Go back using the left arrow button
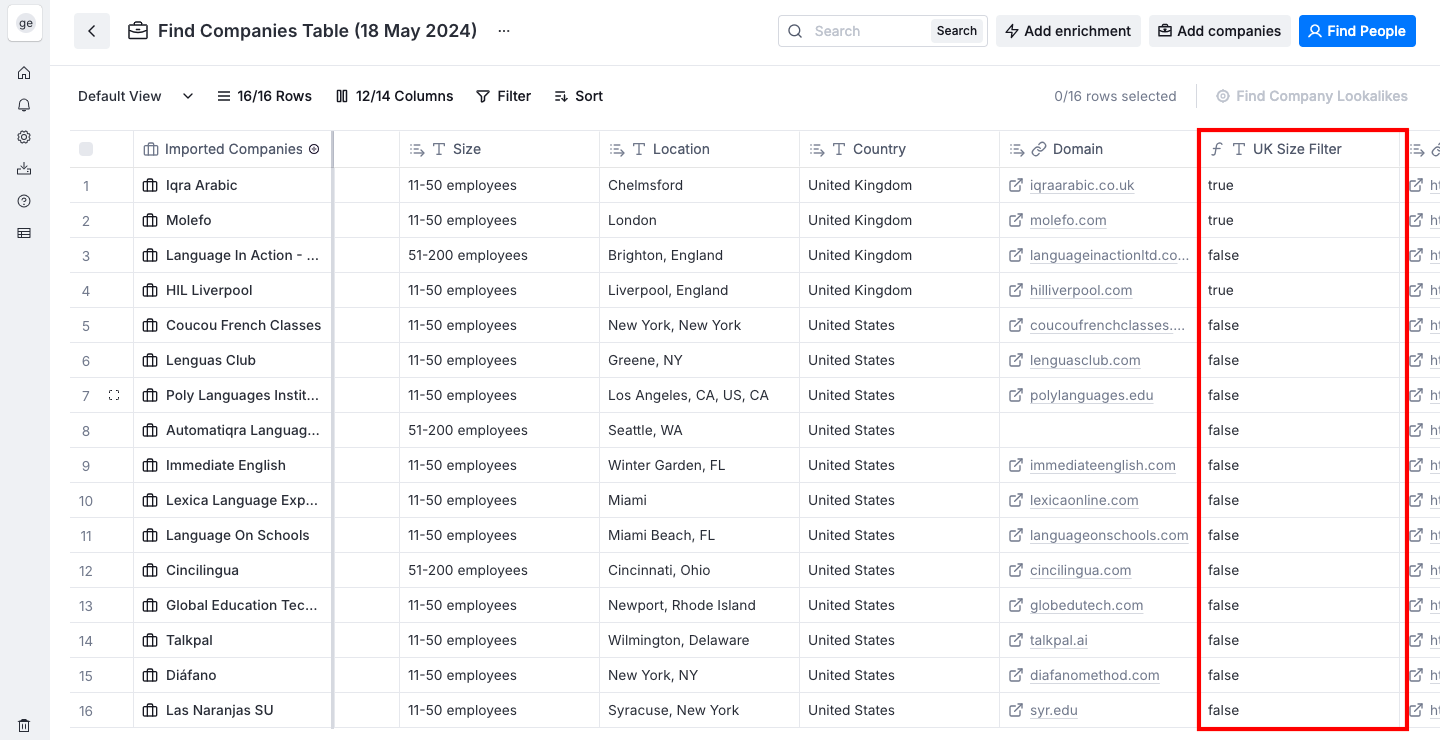The image size is (1440, 740). pyautogui.click(x=92, y=31)
